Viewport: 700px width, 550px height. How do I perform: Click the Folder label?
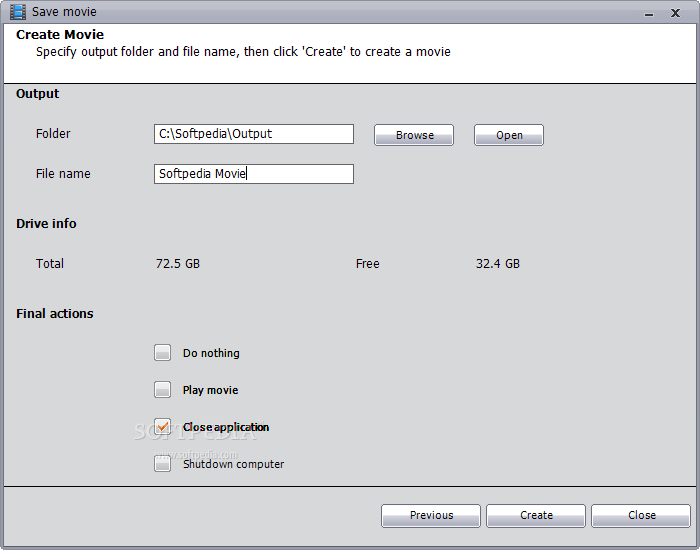[53, 133]
